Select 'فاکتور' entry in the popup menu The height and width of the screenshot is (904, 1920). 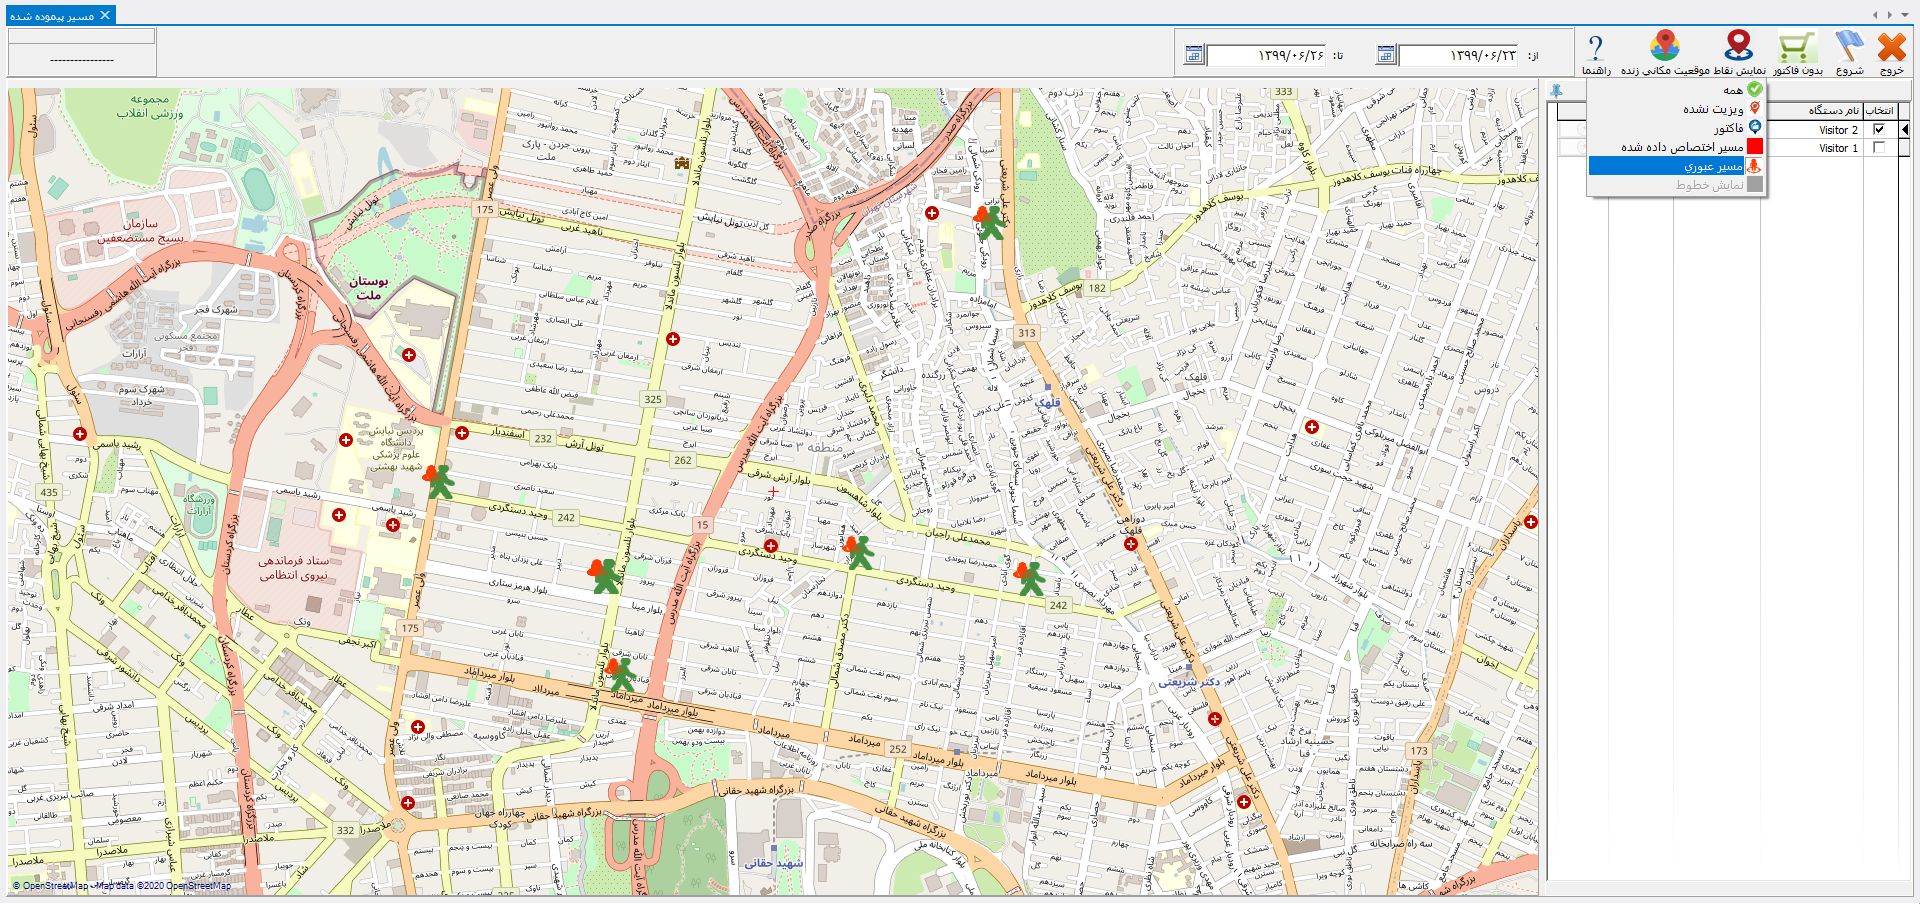click(x=1728, y=128)
